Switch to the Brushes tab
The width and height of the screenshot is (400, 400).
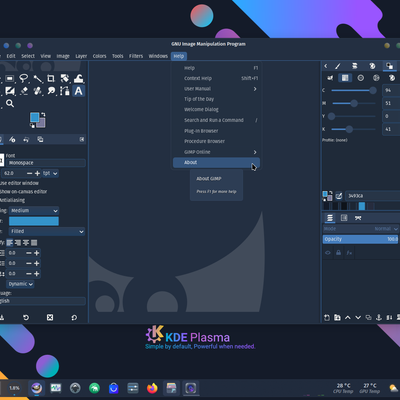point(338,66)
